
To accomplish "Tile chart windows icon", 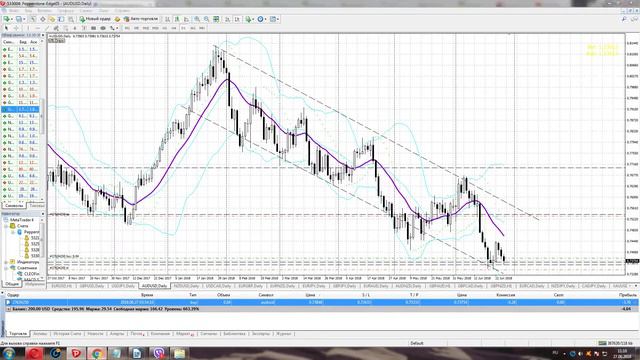I will tap(216, 19).
